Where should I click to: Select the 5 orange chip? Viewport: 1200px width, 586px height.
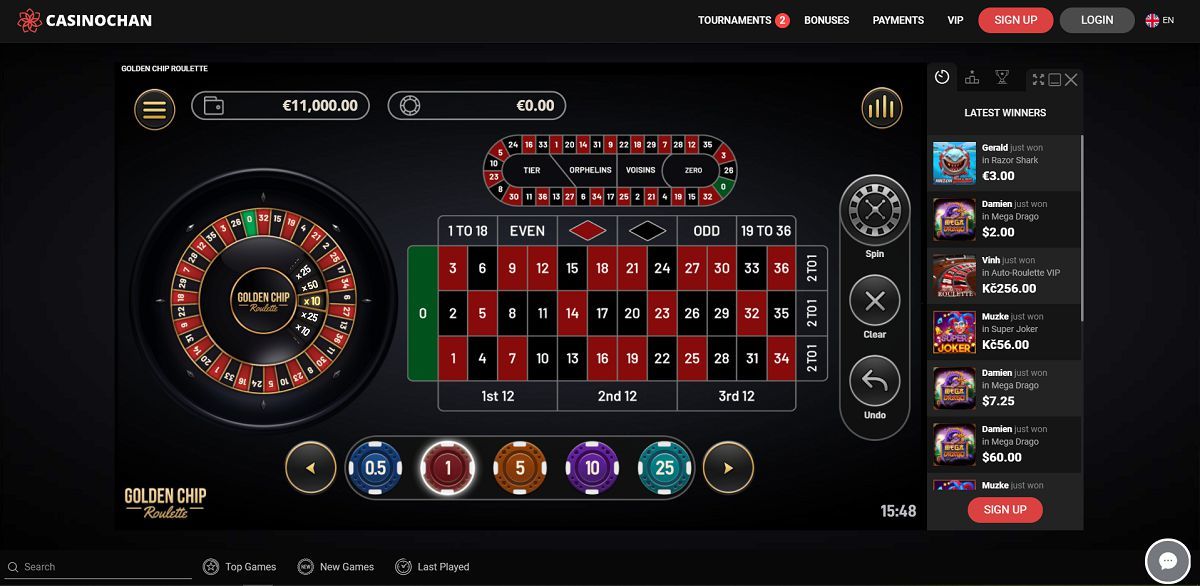coord(519,468)
